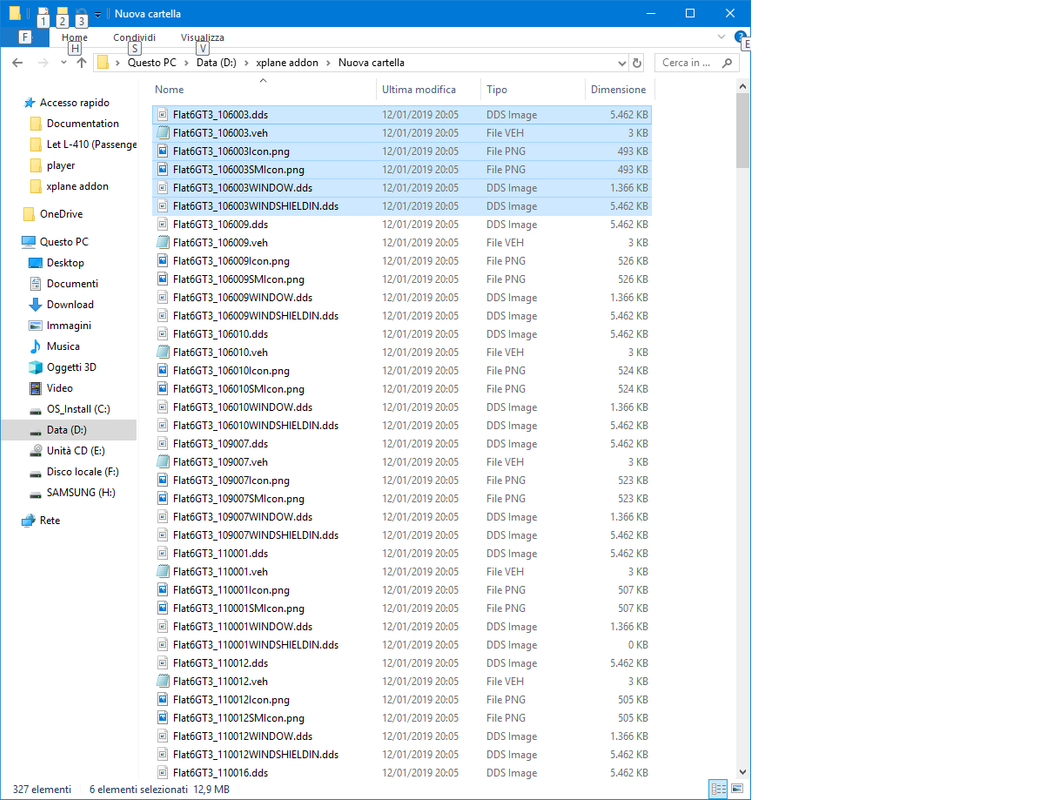Viewport: 1053px width, 800px height.
Task: Click the search magnifier icon
Action: (727, 62)
